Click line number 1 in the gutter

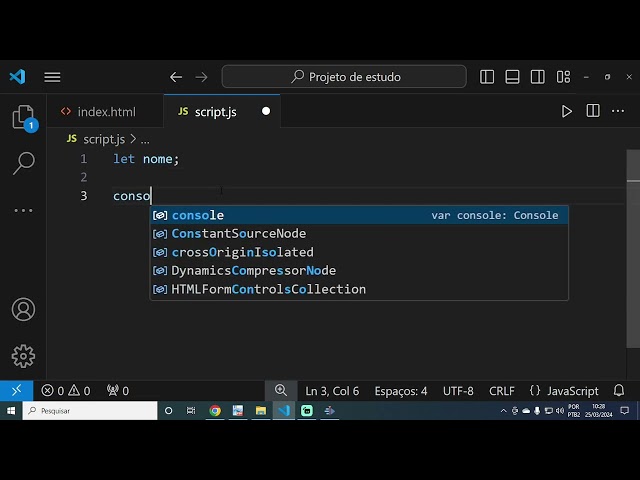[84, 159]
